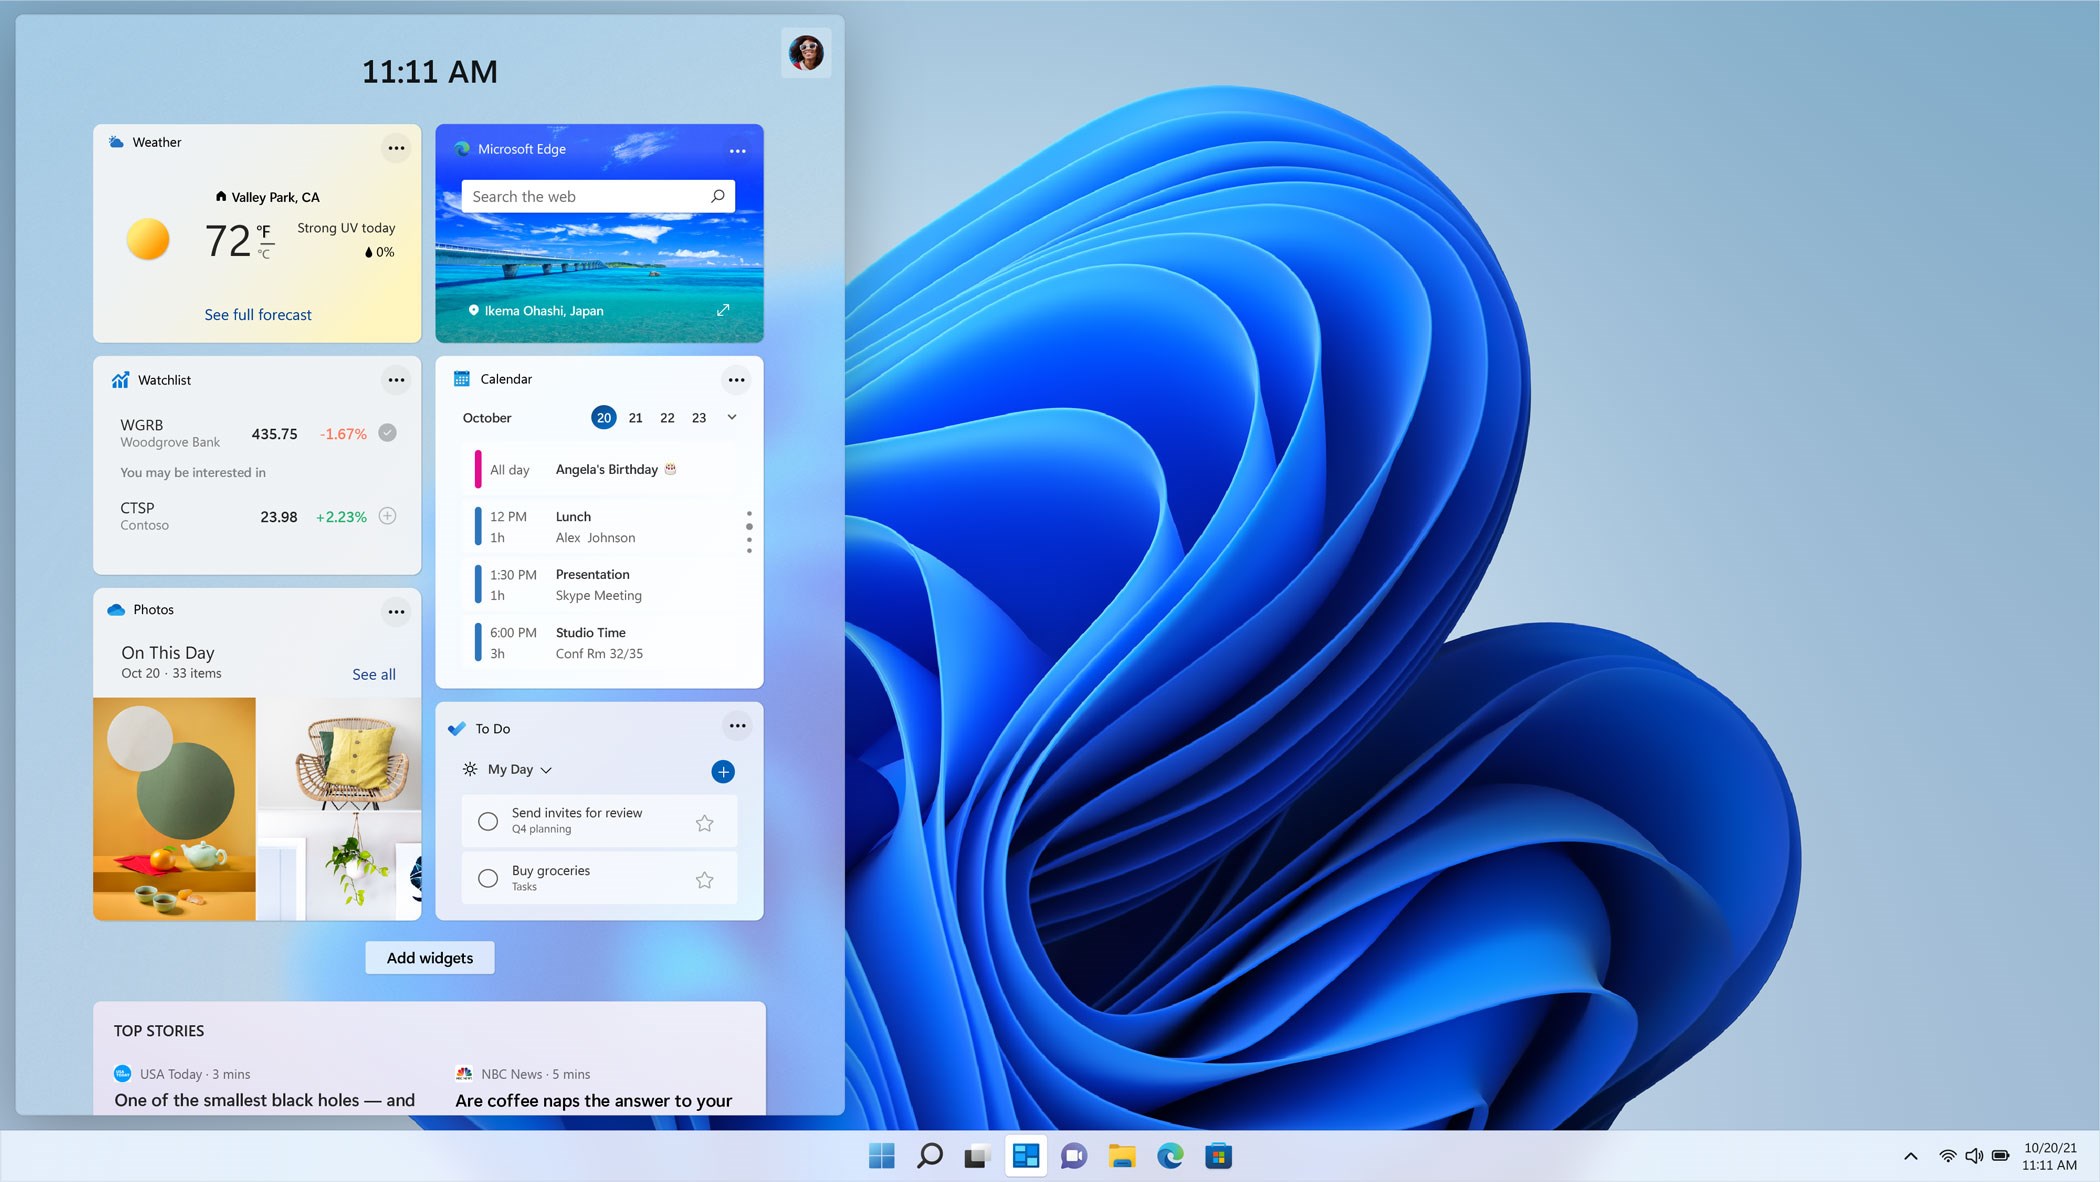Click the Watchlist widget icon
The width and height of the screenshot is (2100, 1182).
[118, 379]
